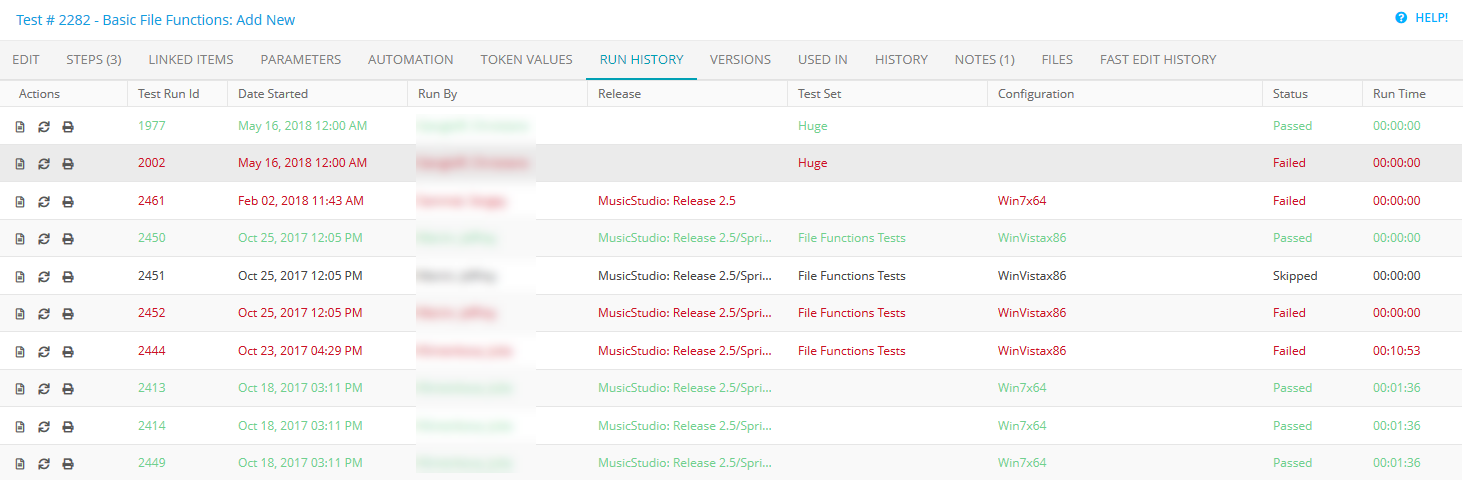Click the re-run icon for test run 1977
The height and width of the screenshot is (480, 1463).
44,127
